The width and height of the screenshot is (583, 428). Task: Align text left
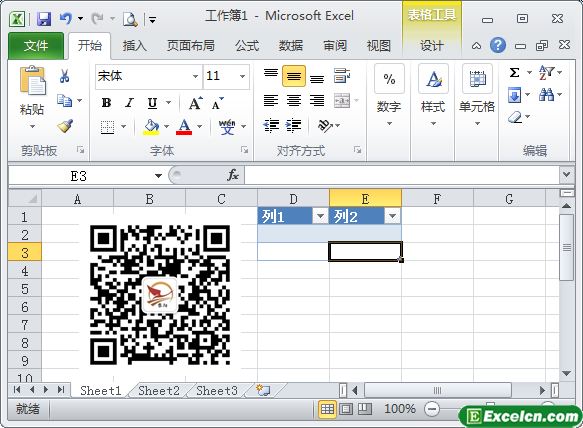(271, 100)
